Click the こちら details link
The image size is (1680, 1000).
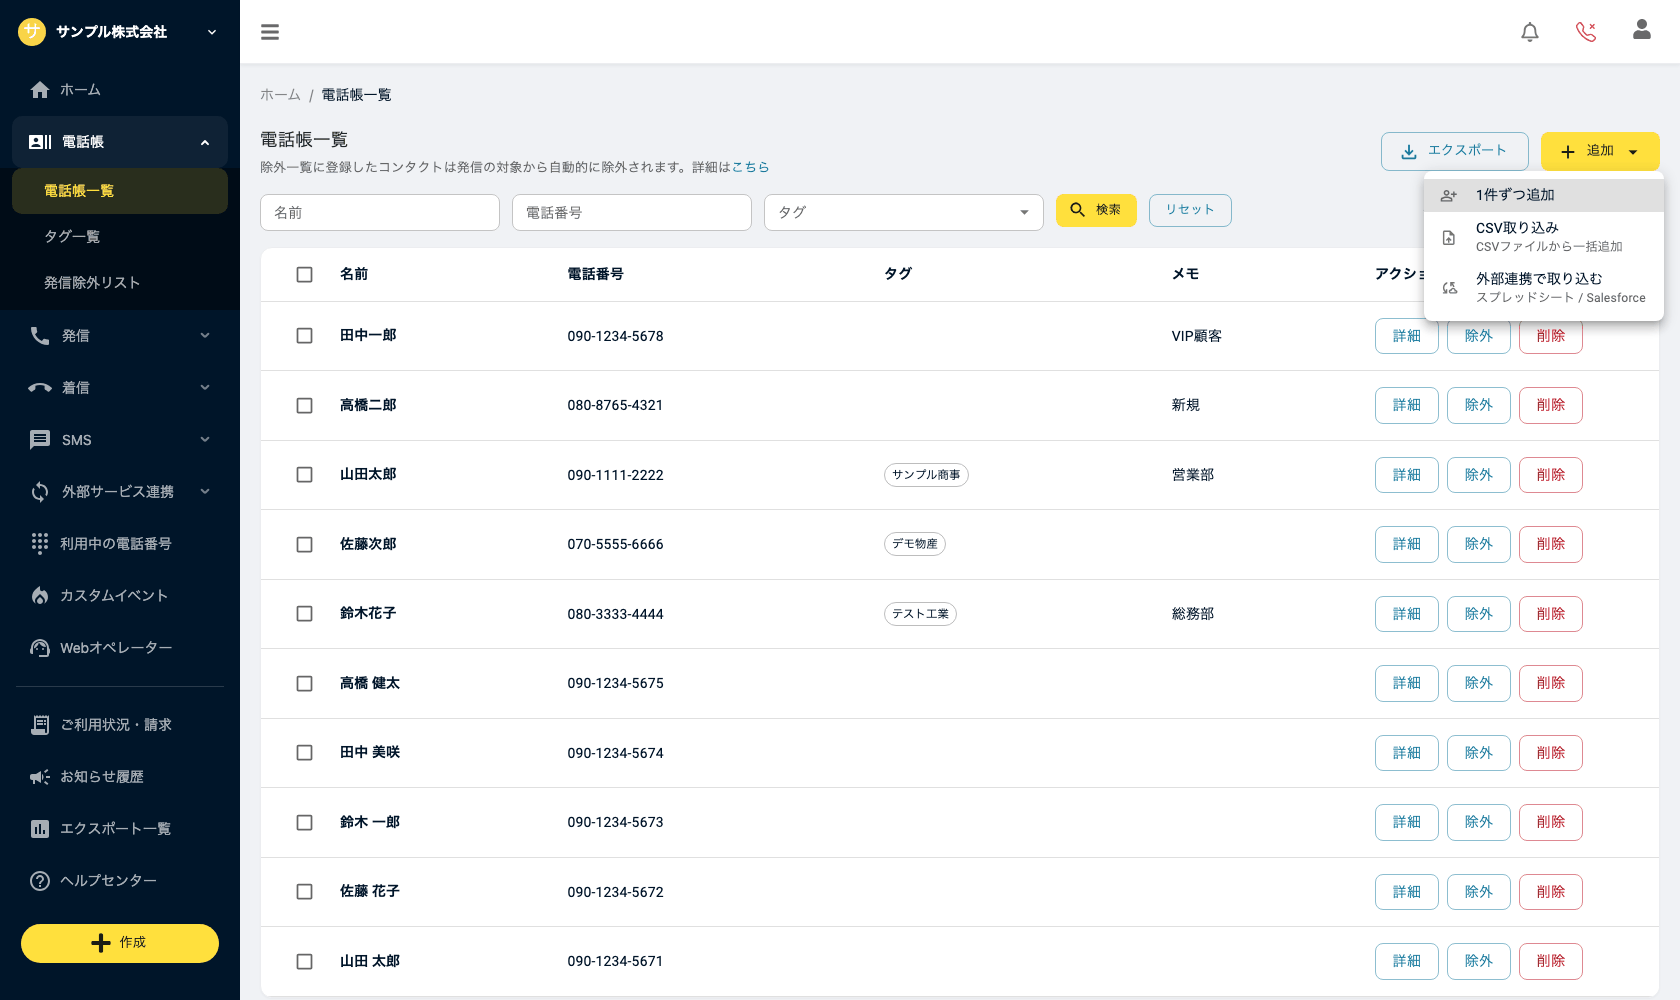(x=750, y=167)
